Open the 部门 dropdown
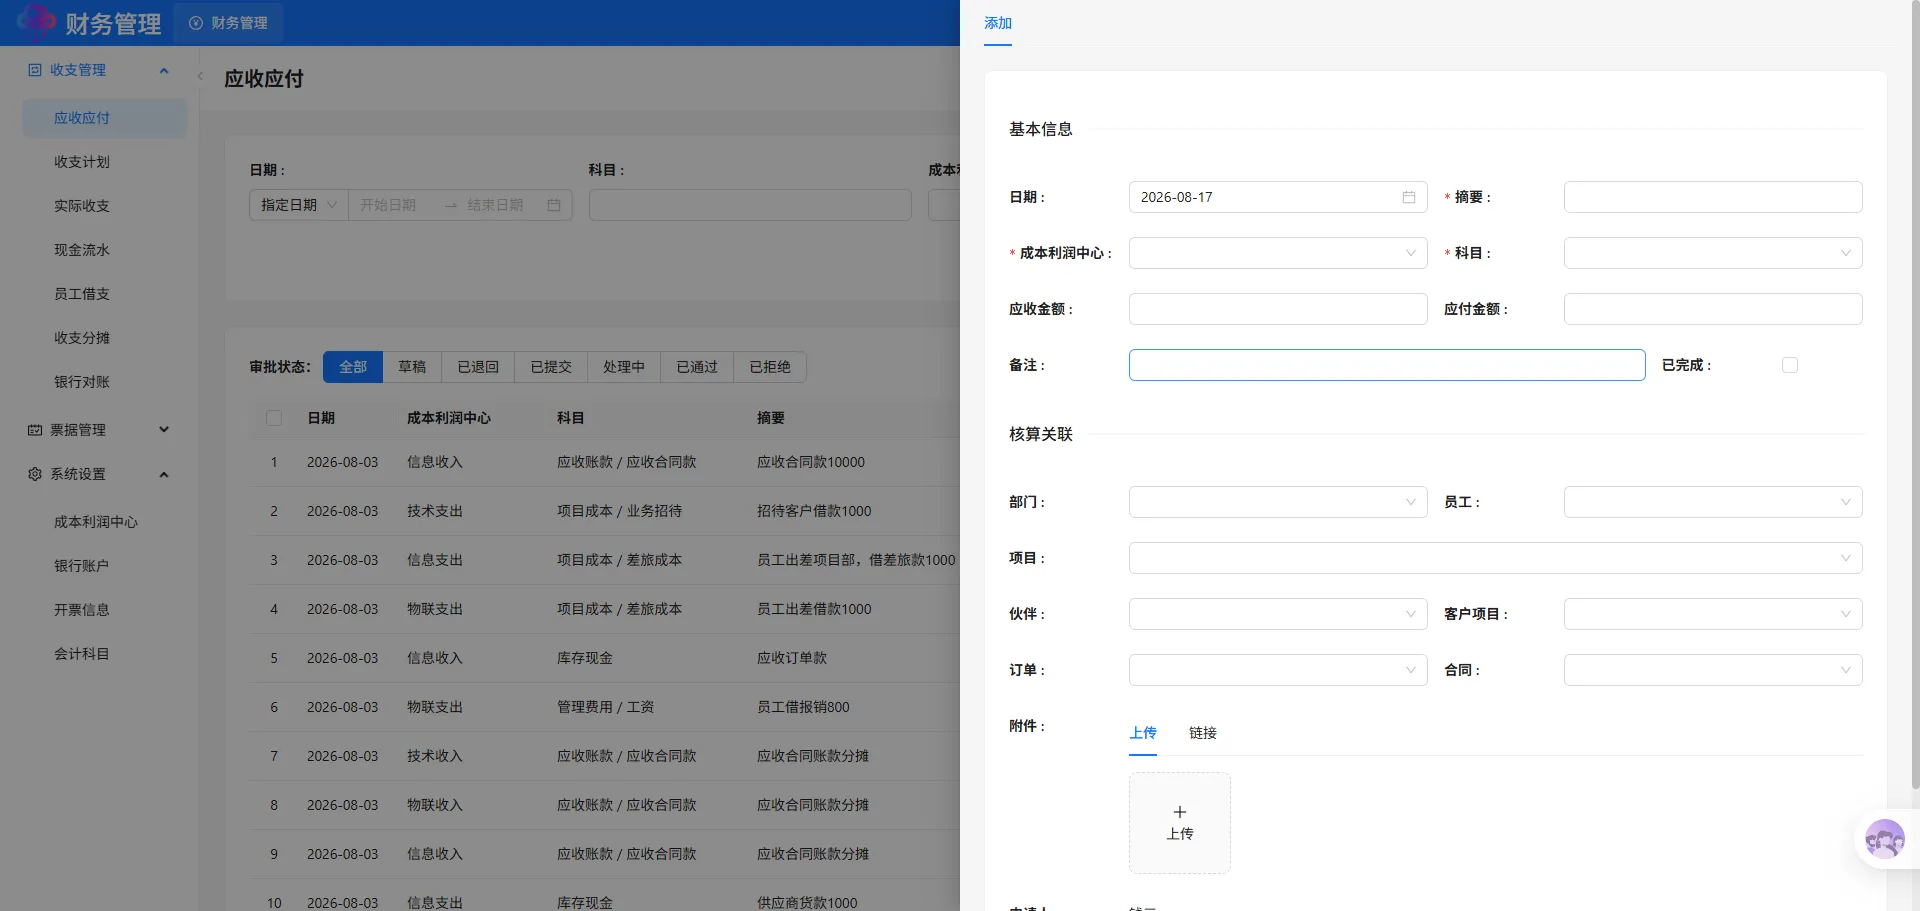Image resolution: width=1920 pixels, height=911 pixels. [x=1278, y=502]
